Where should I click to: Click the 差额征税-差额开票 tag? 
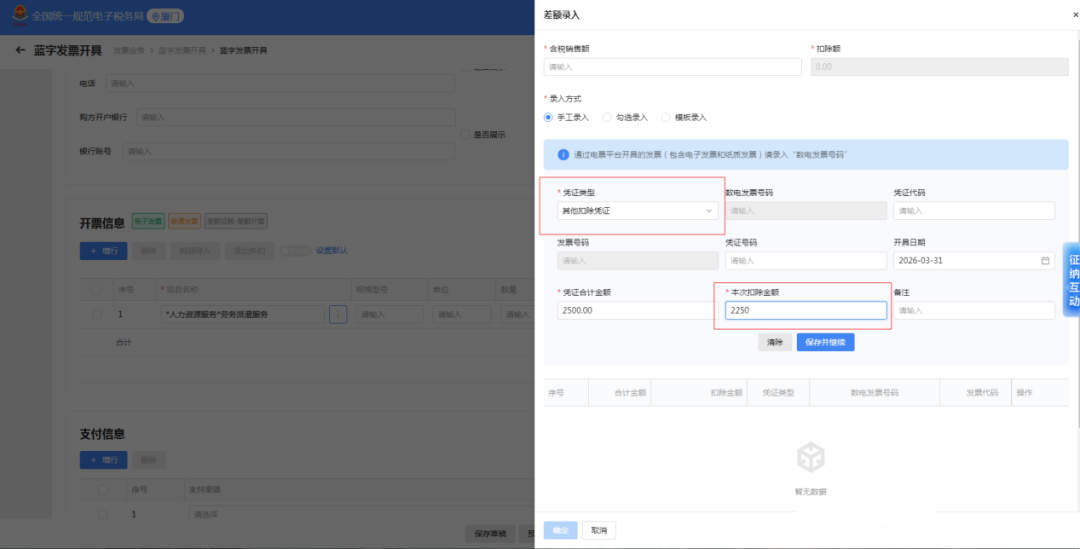coord(236,222)
